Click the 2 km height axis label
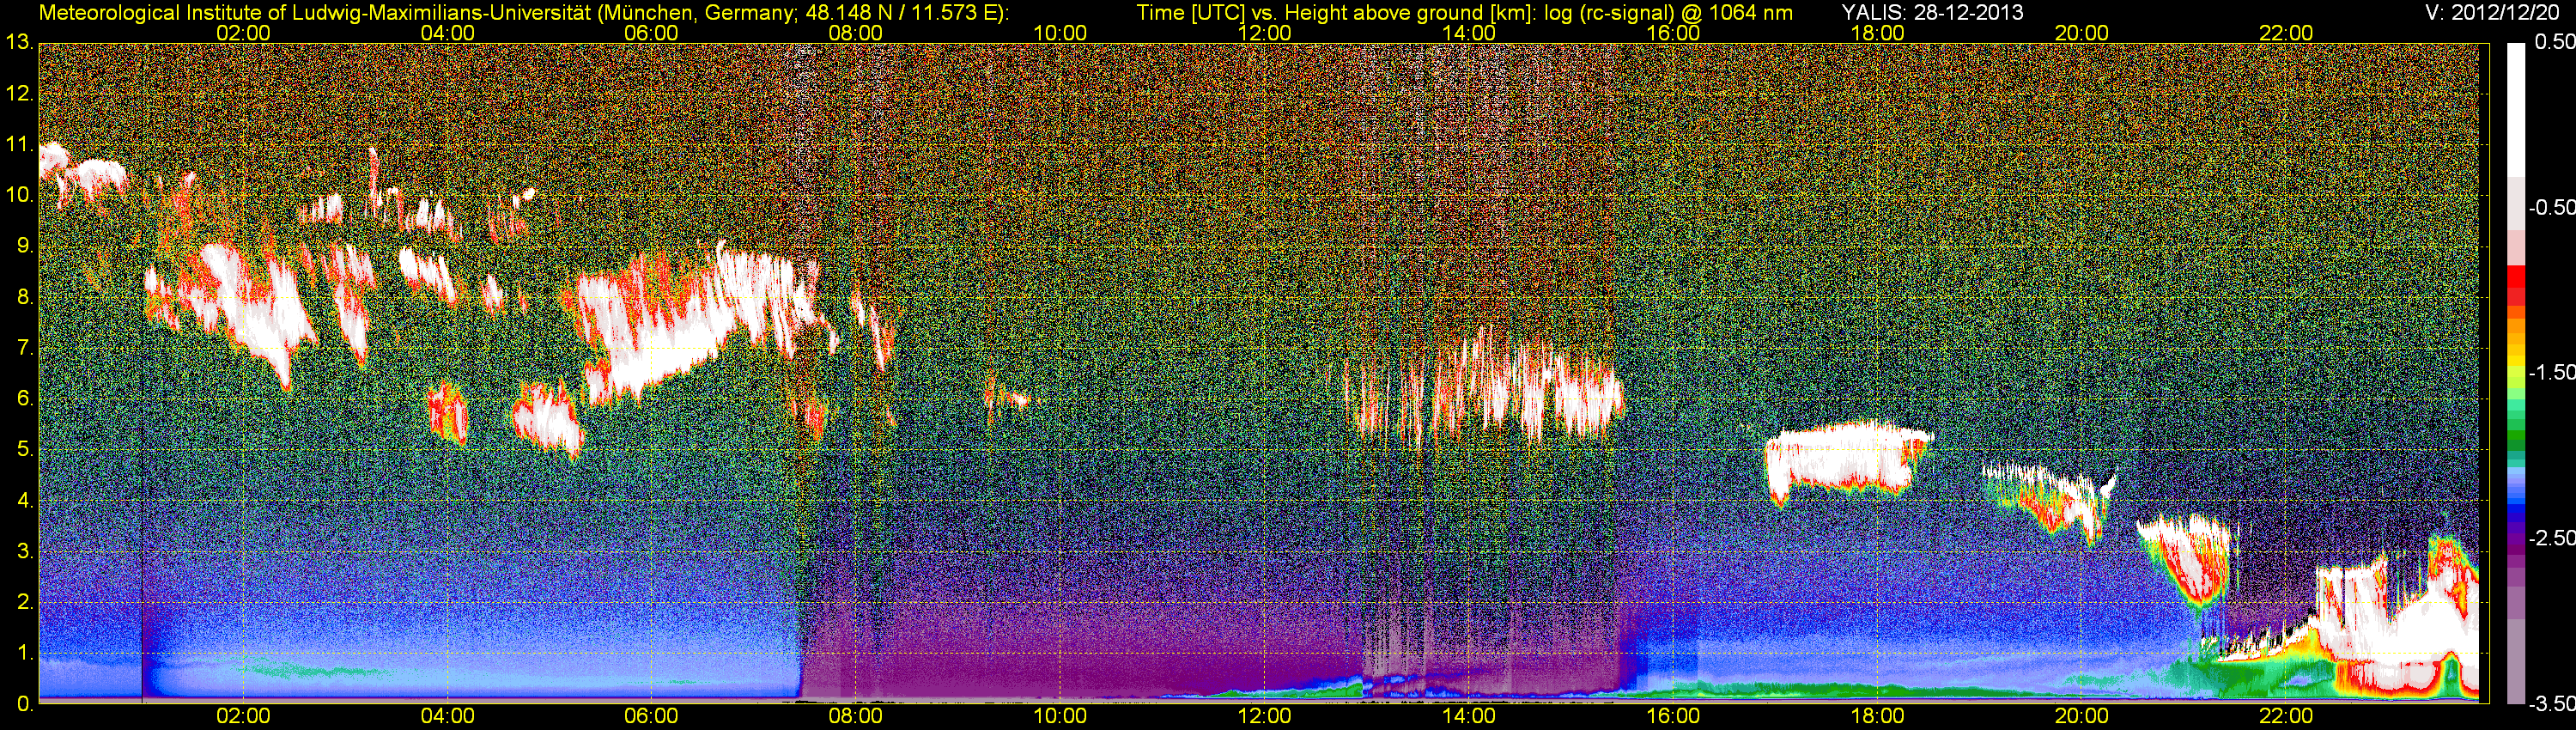Screen dimensions: 2576x730 click(24, 602)
